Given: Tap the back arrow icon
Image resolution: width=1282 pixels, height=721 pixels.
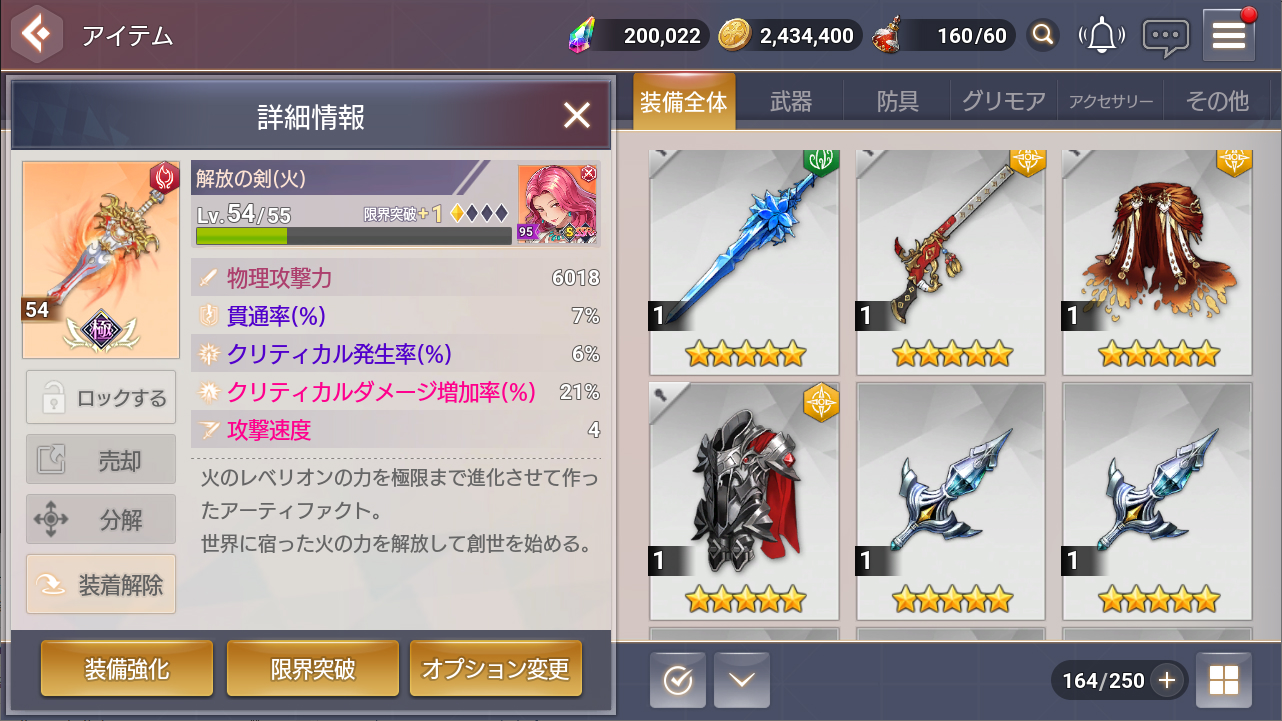Looking at the screenshot, I should pos(36,36).
